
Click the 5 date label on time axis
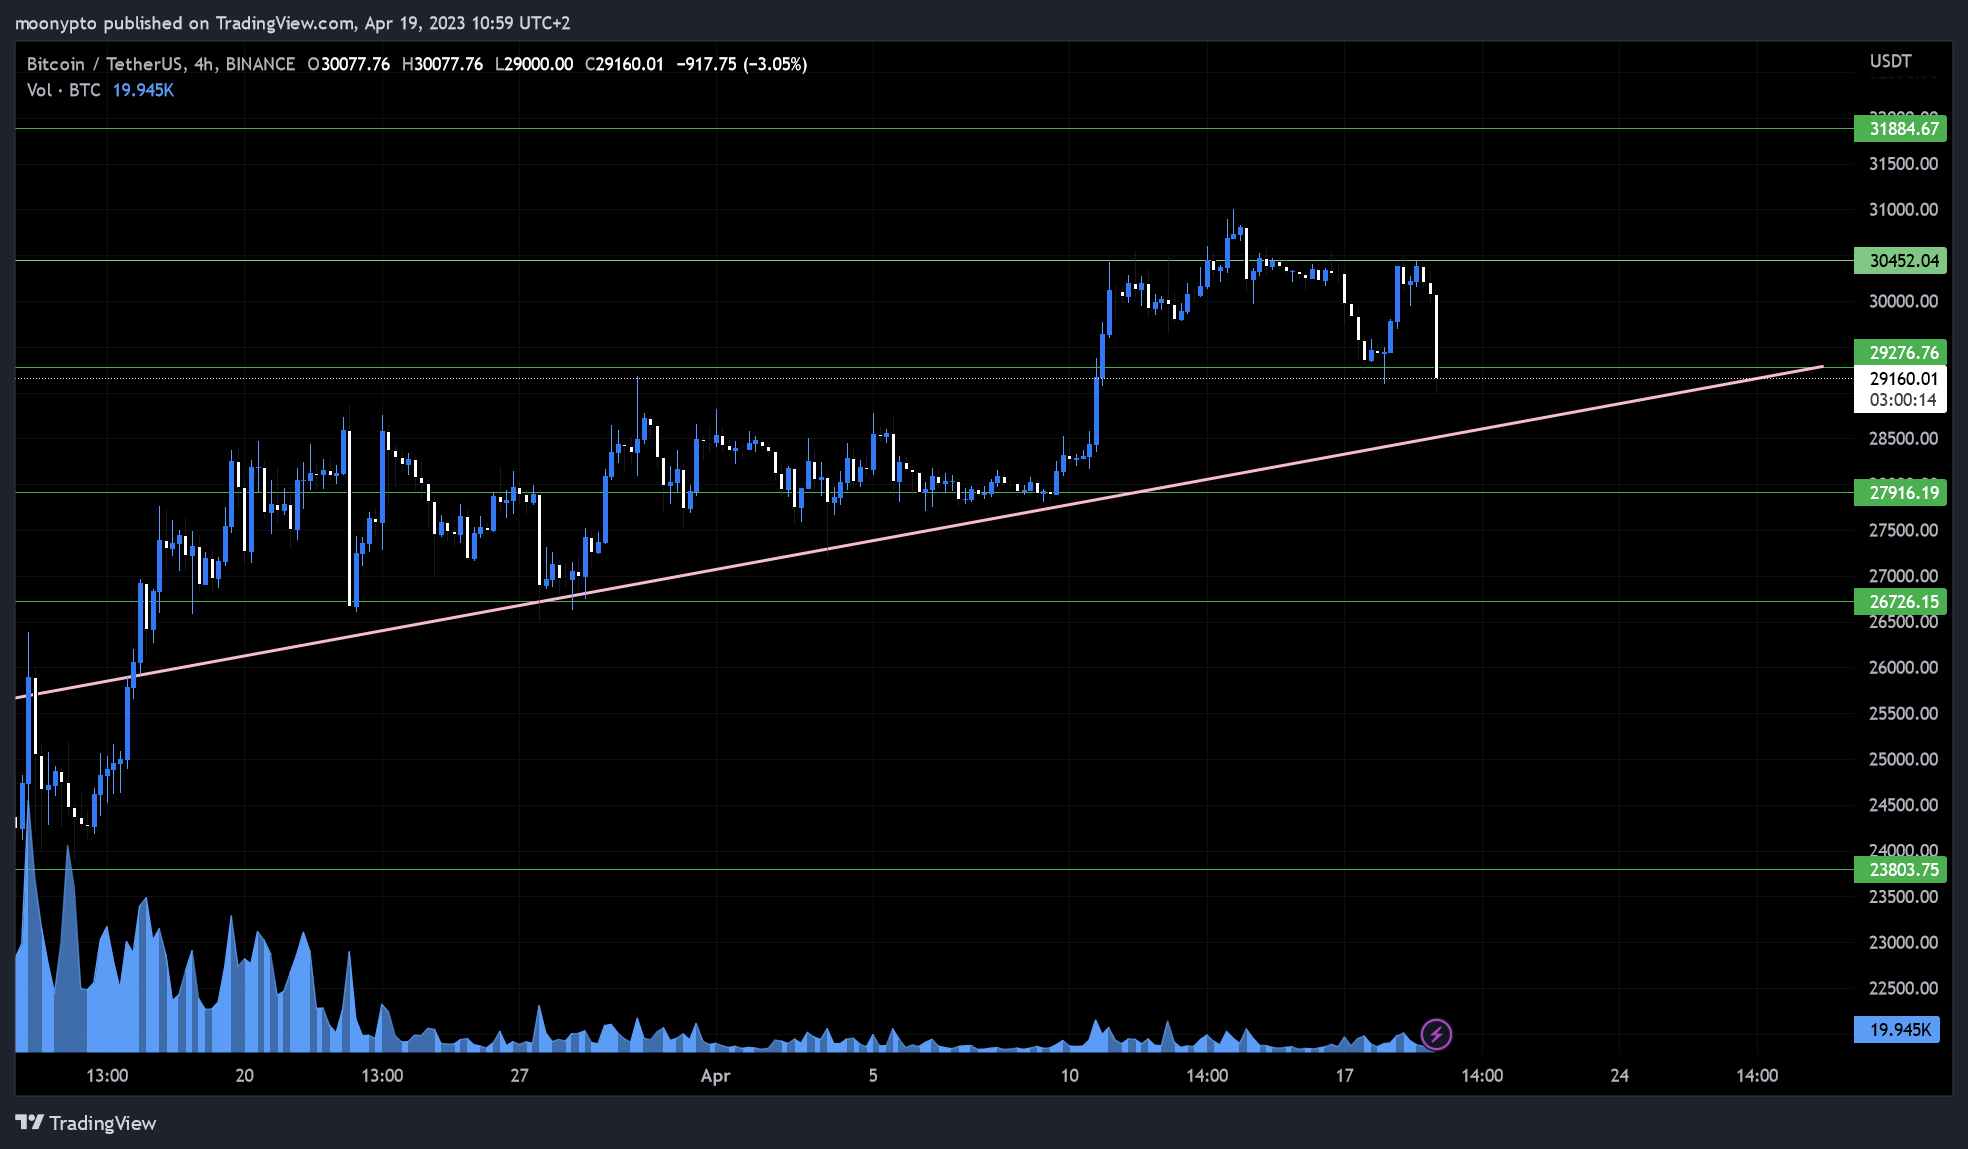pyautogui.click(x=873, y=1075)
